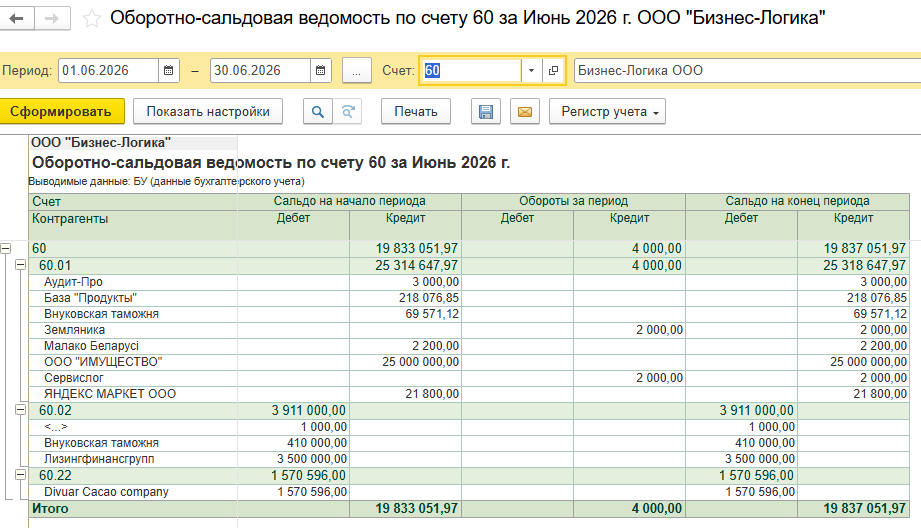Select the 60.02 account row label
Image resolution: width=921 pixels, height=528 pixels.
point(55,411)
